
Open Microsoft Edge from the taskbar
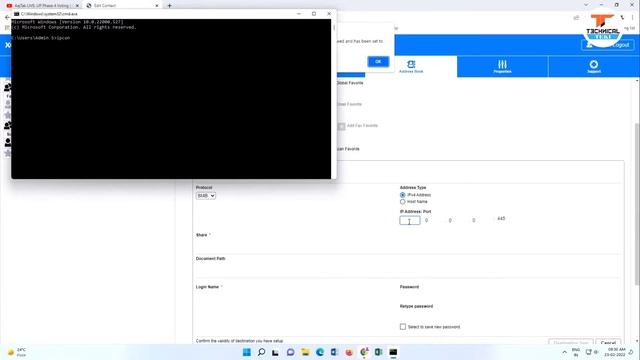click(x=320, y=352)
